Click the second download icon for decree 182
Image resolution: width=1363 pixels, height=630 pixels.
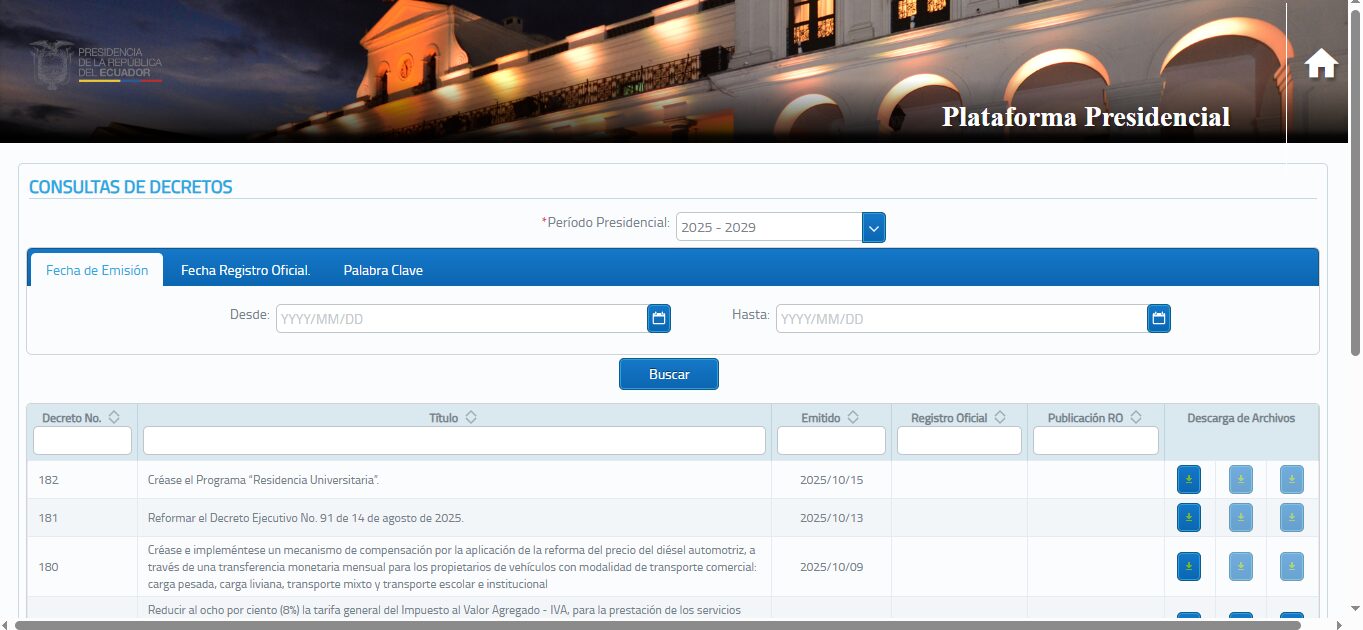click(1240, 480)
